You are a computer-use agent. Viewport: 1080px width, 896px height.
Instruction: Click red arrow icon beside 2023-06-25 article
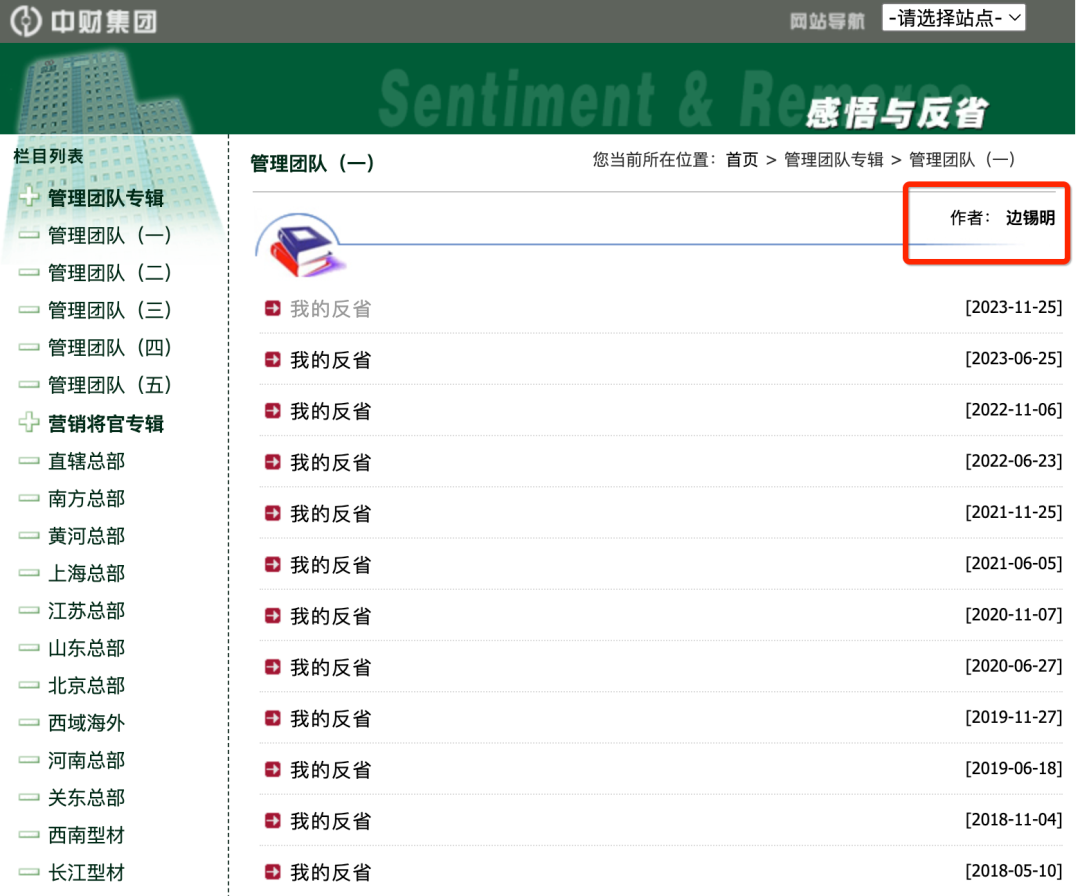[x=273, y=359]
